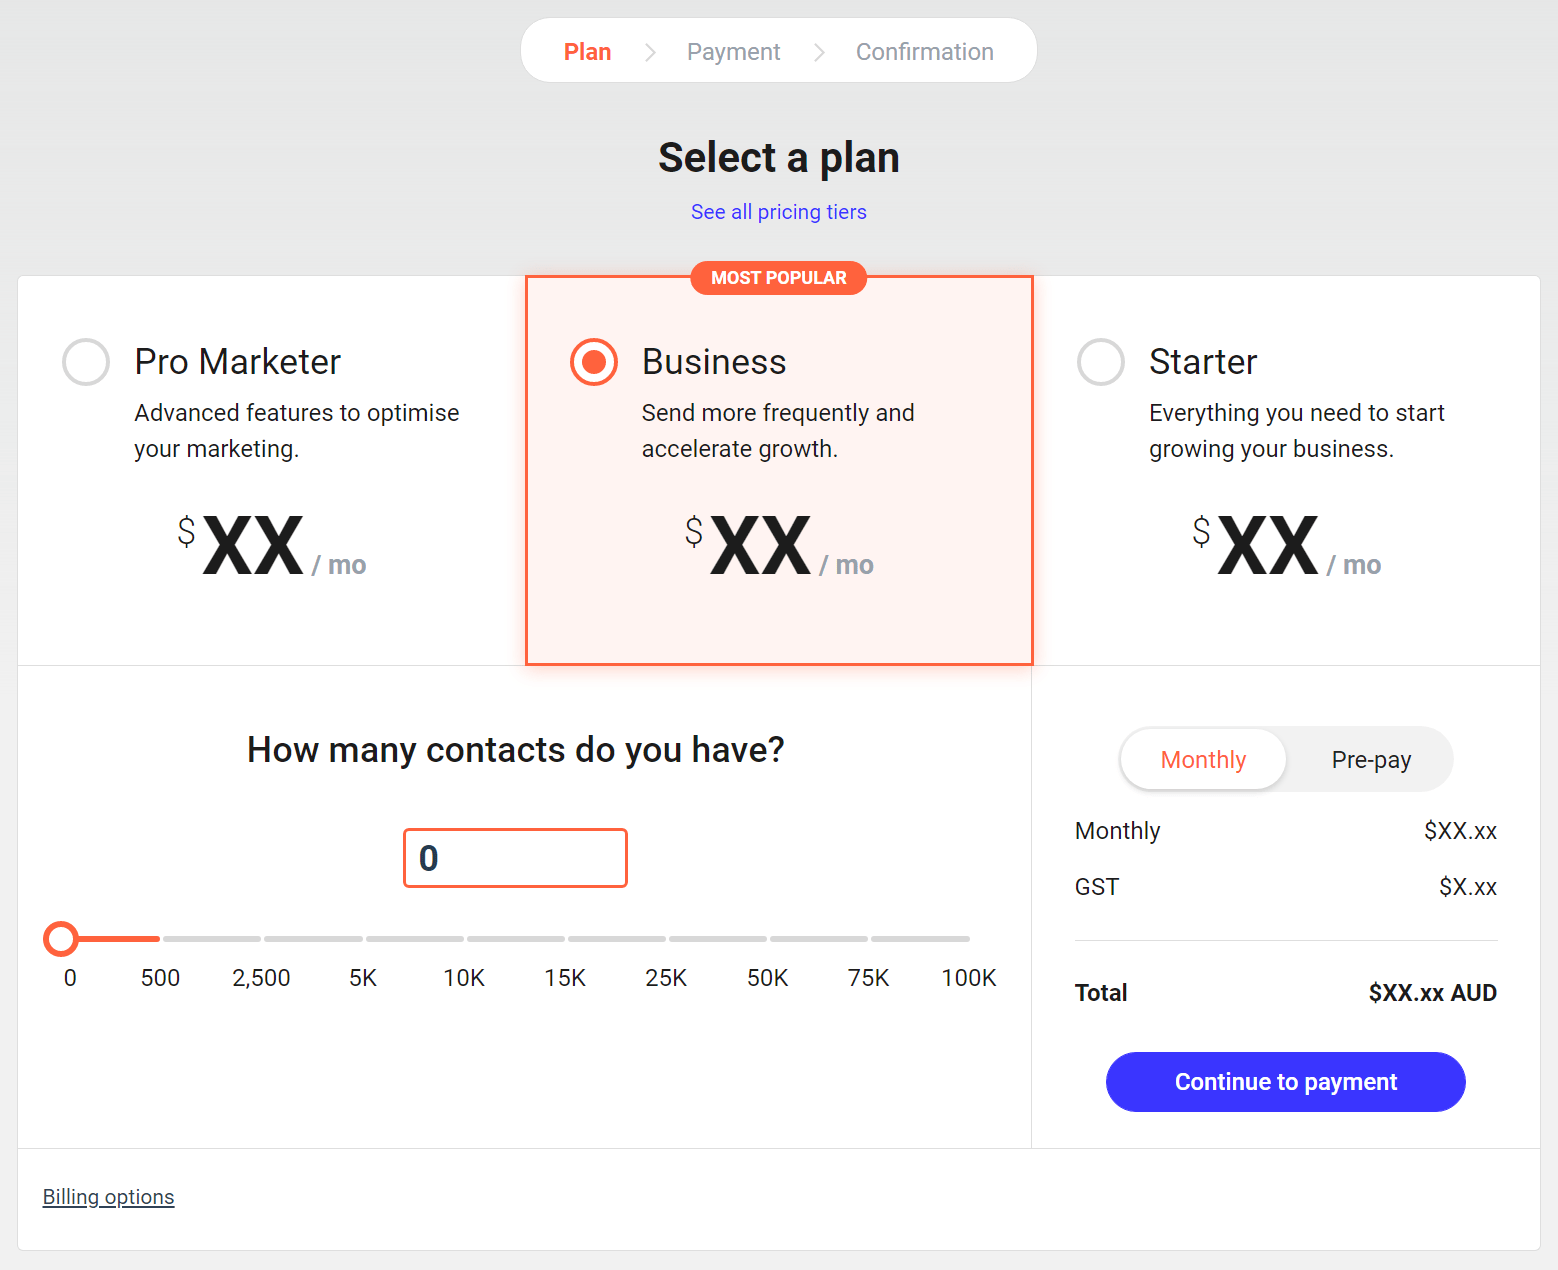This screenshot has width=1558, height=1270.
Task: Click the MOST POPULAR badge
Action: pos(778,277)
